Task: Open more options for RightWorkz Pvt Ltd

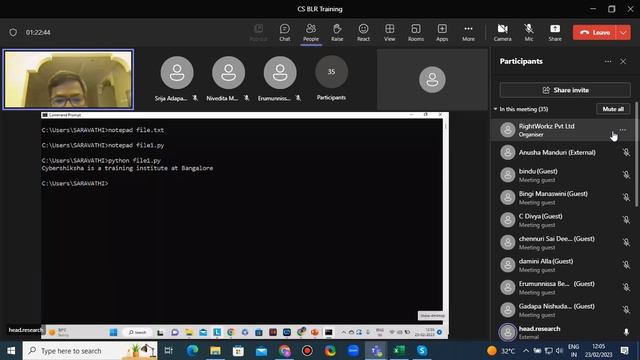Action: point(622,130)
